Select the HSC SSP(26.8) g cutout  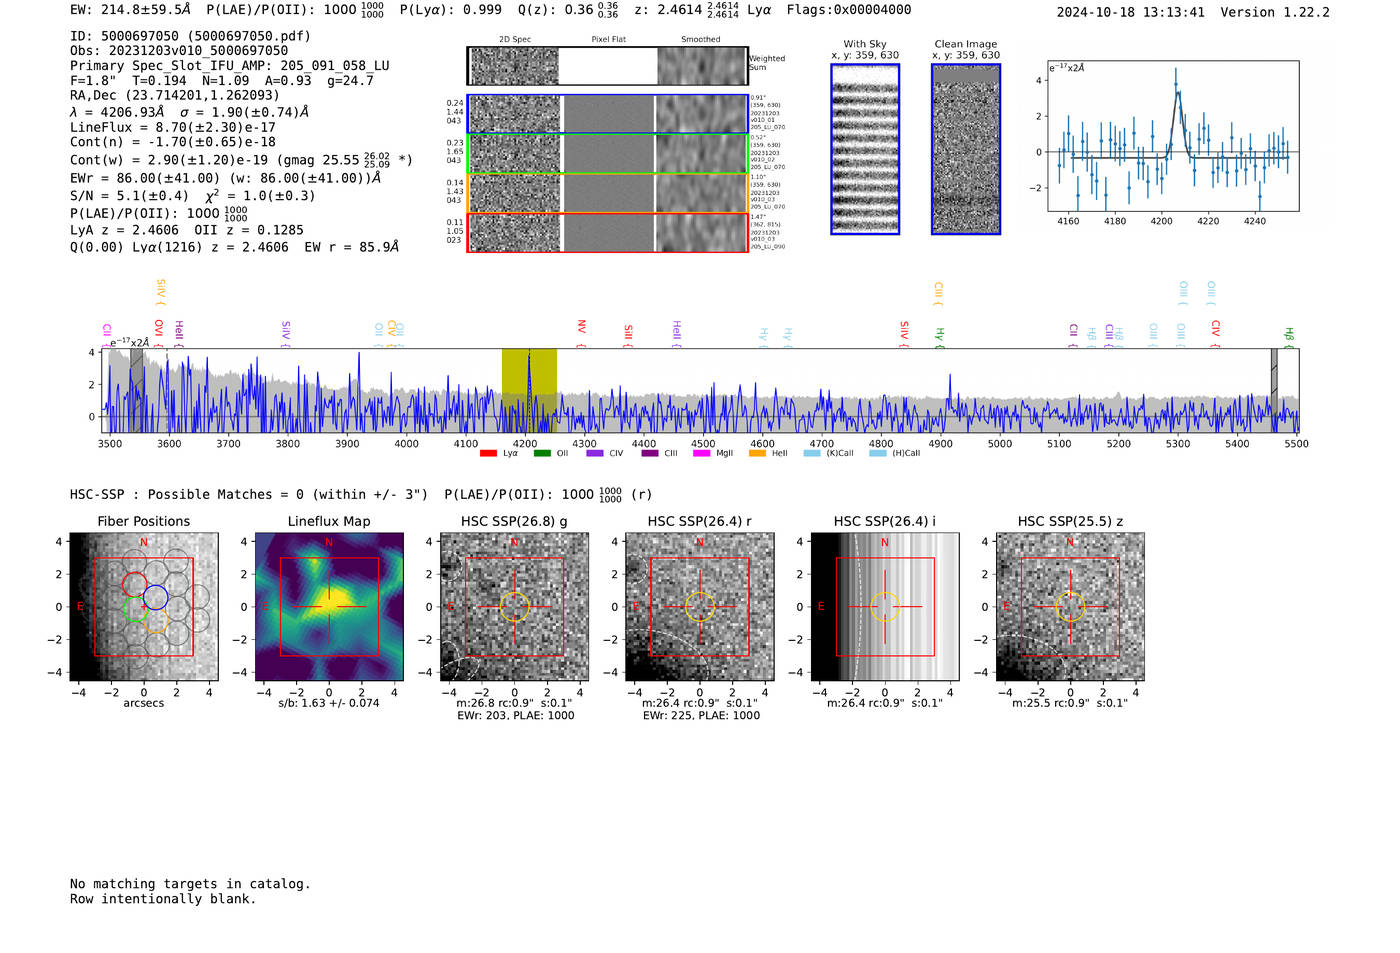pyautogui.click(x=514, y=607)
